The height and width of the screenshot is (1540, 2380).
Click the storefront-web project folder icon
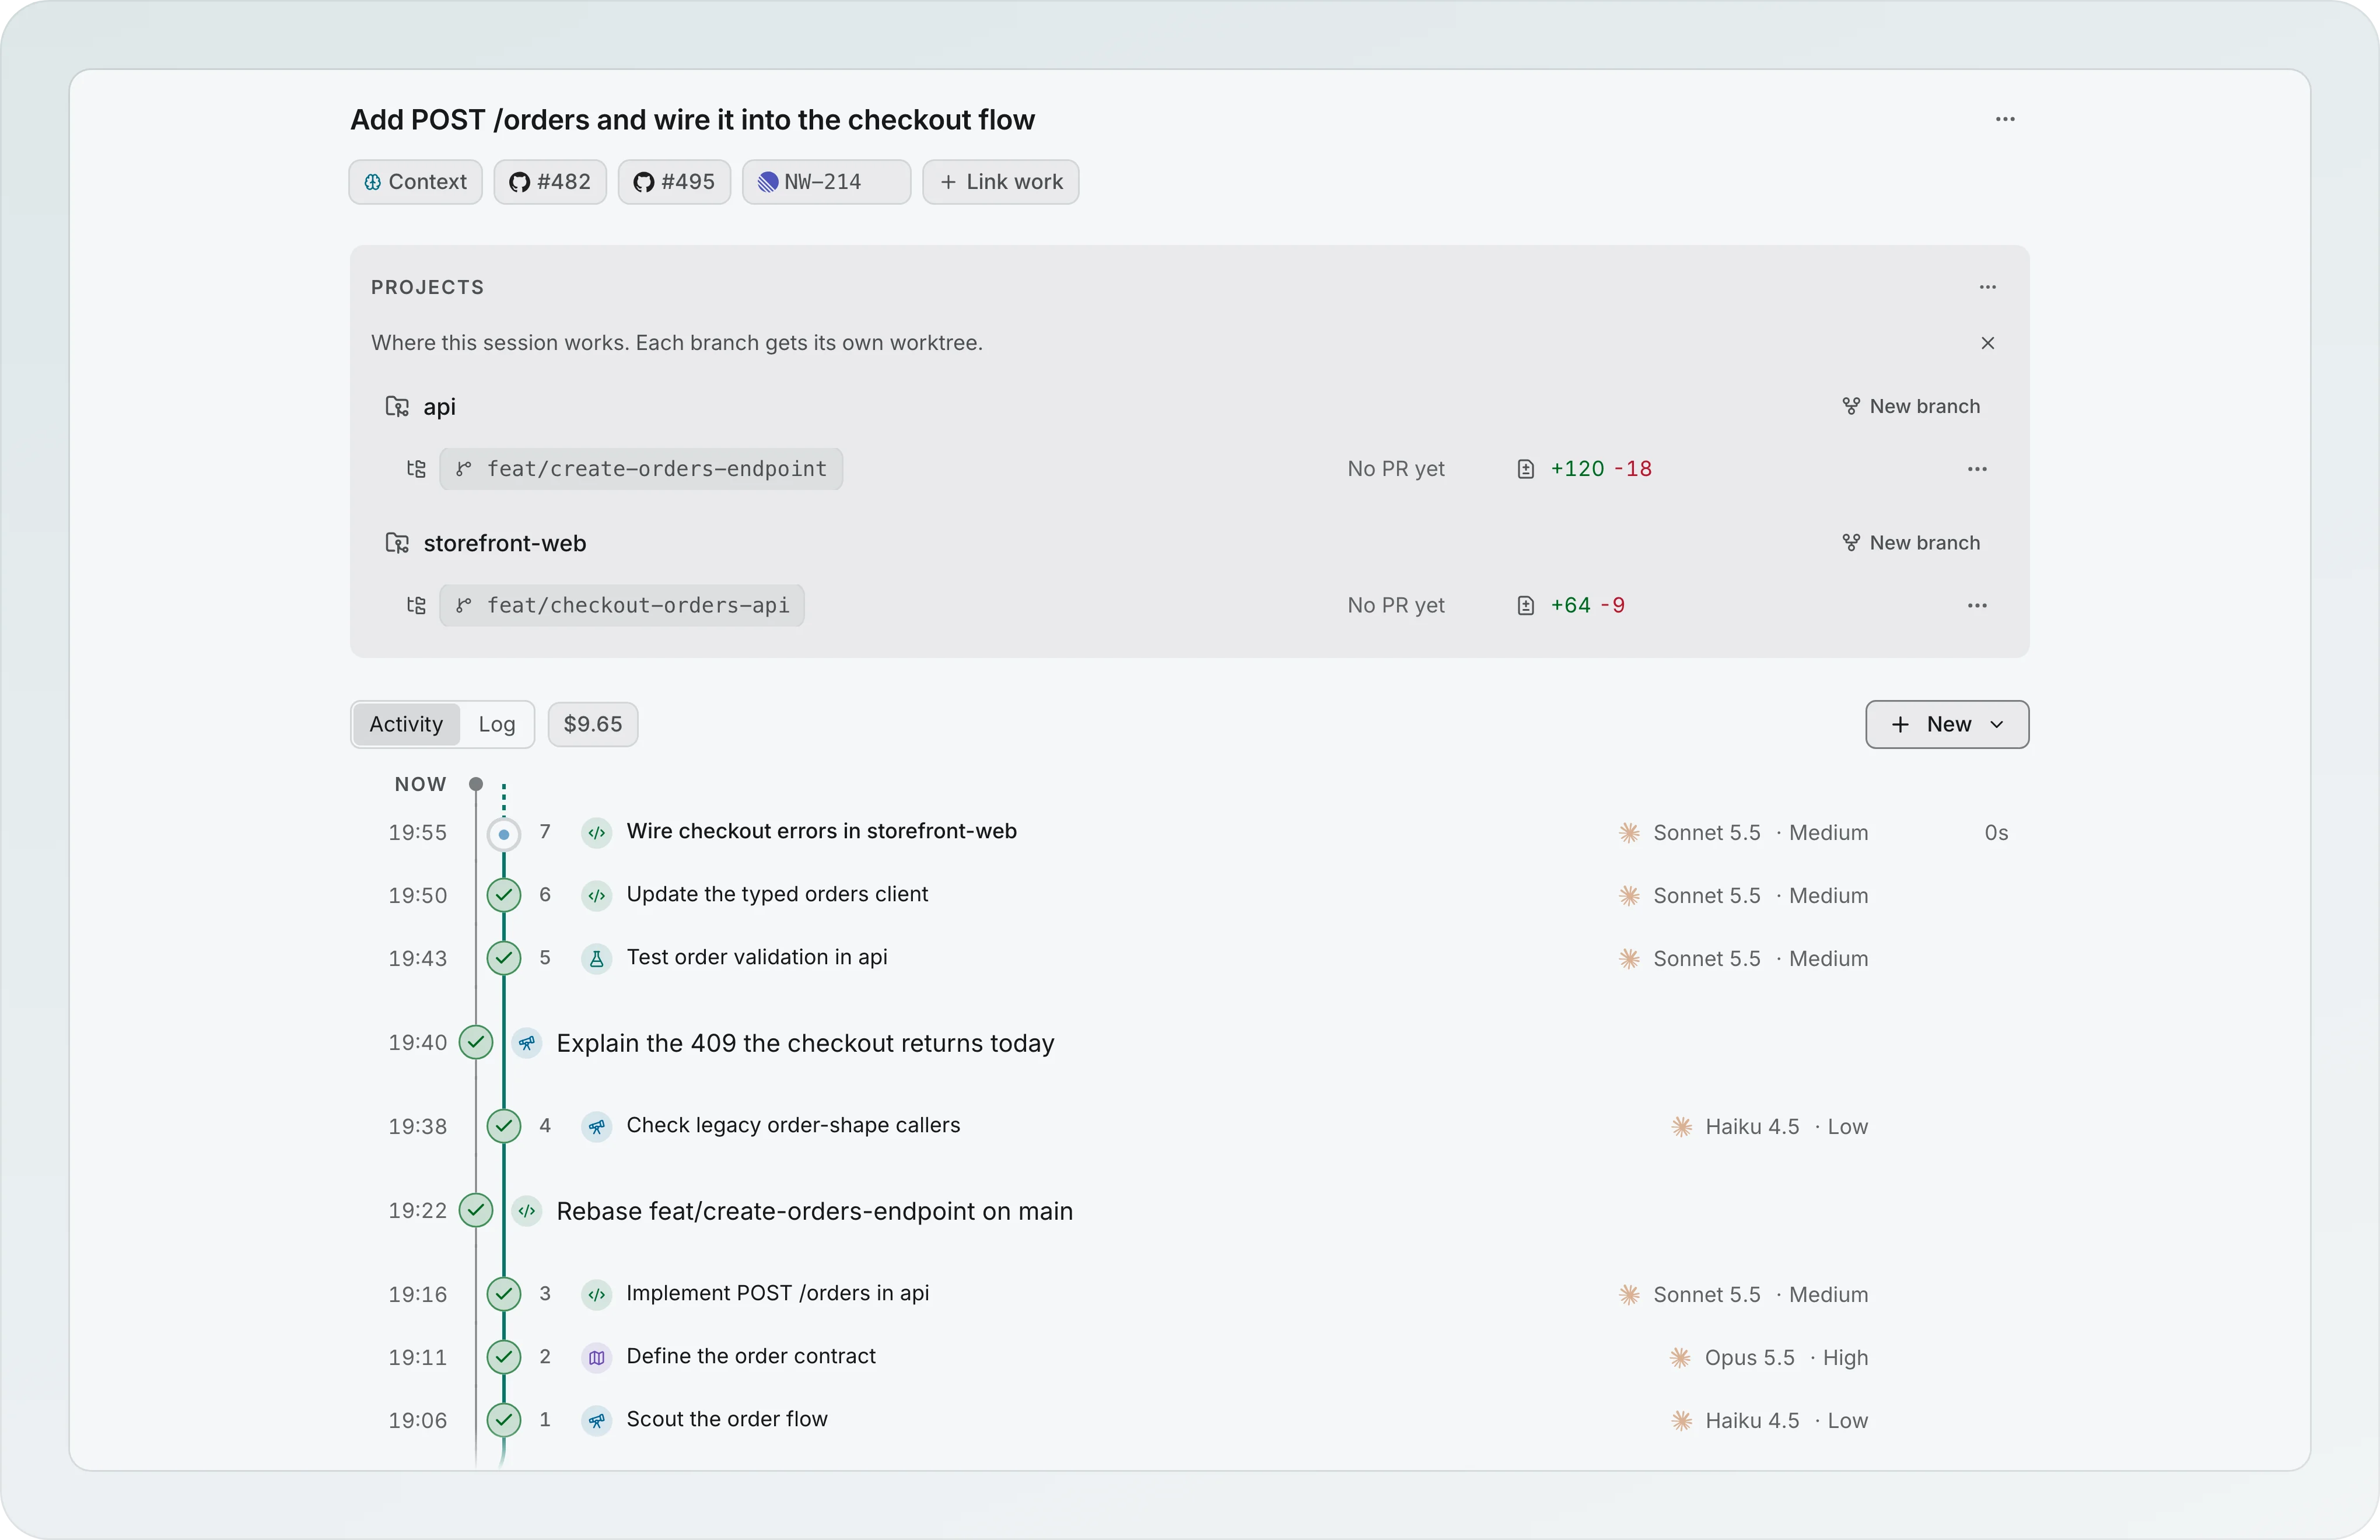tap(397, 543)
